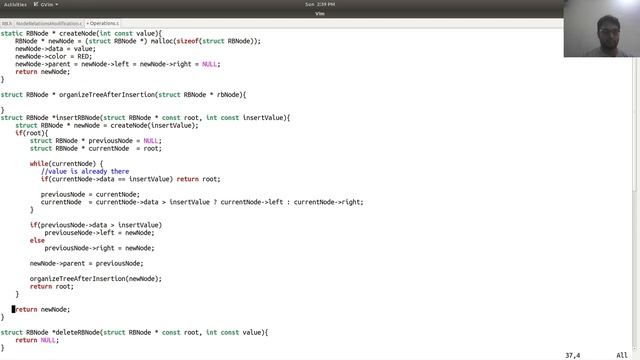Open the GVim application menu

click(x=46, y=4)
